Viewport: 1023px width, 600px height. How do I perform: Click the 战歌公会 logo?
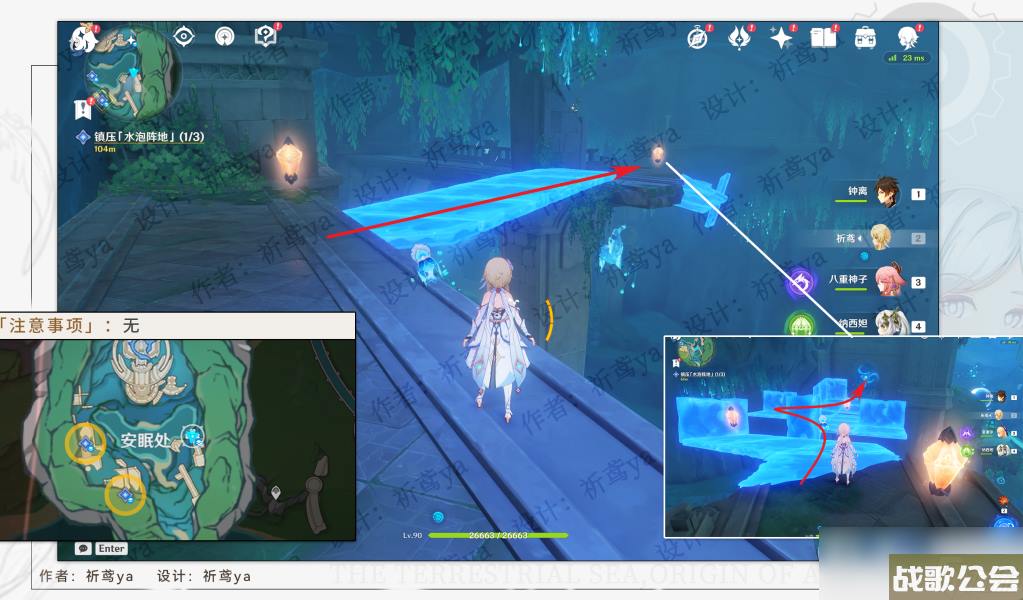(x=955, y=577)
